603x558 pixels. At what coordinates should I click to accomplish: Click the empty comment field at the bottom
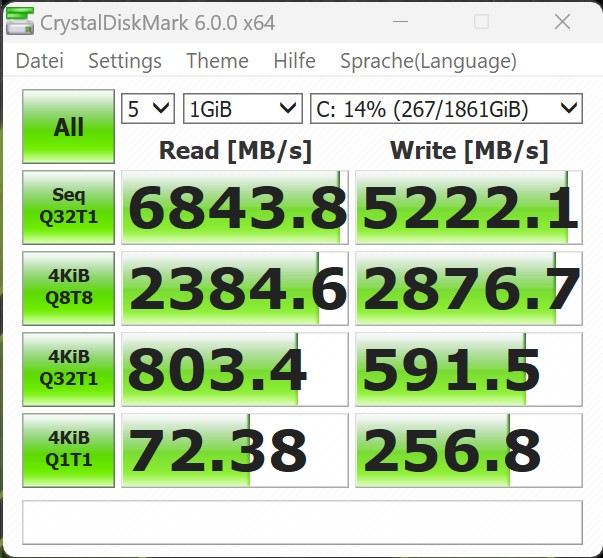[x=303, y=522]
